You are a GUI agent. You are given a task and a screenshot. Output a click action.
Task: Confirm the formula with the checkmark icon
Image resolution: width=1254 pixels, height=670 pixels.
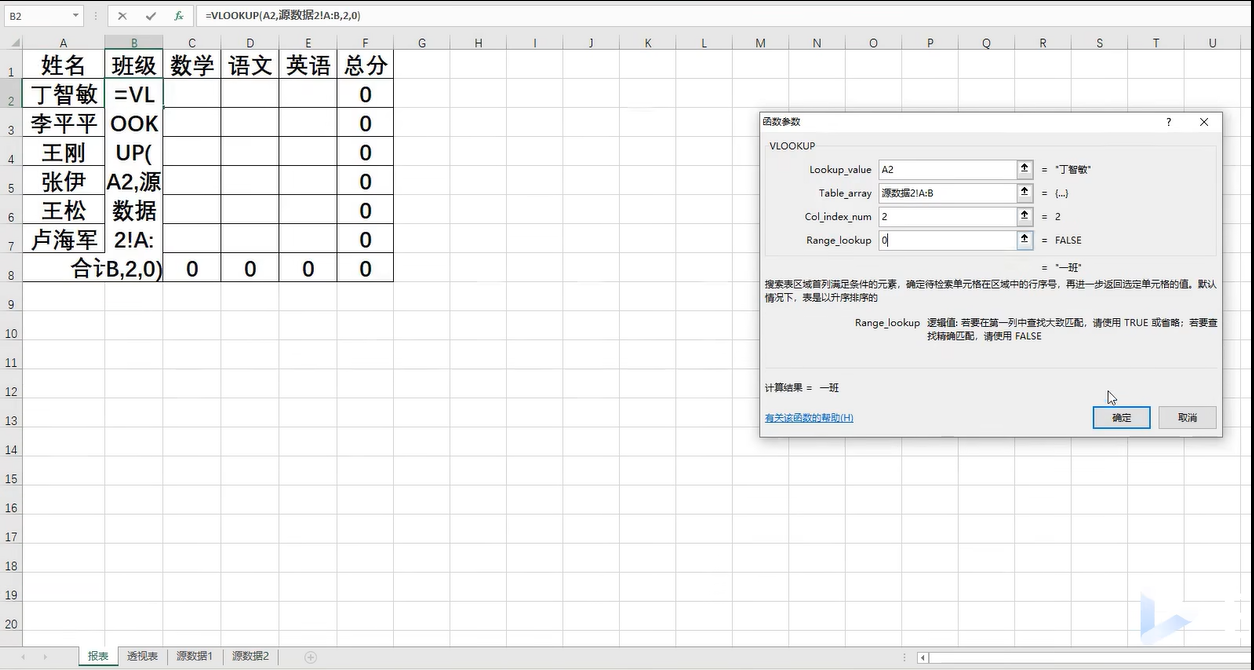[151, 16]
